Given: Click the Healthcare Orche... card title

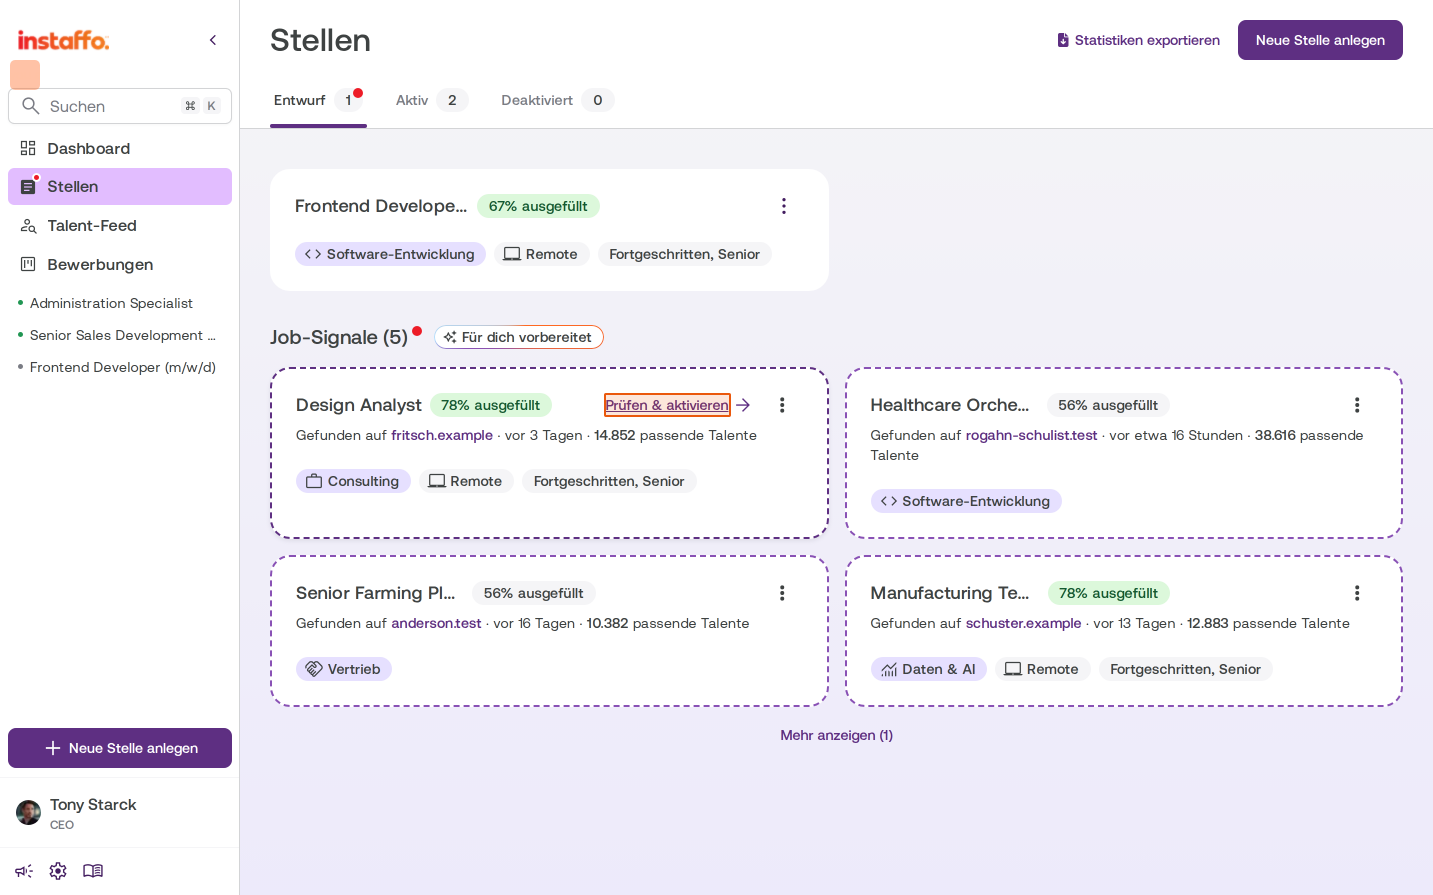Looking at the screenshot, I should (x=949, y=405).
